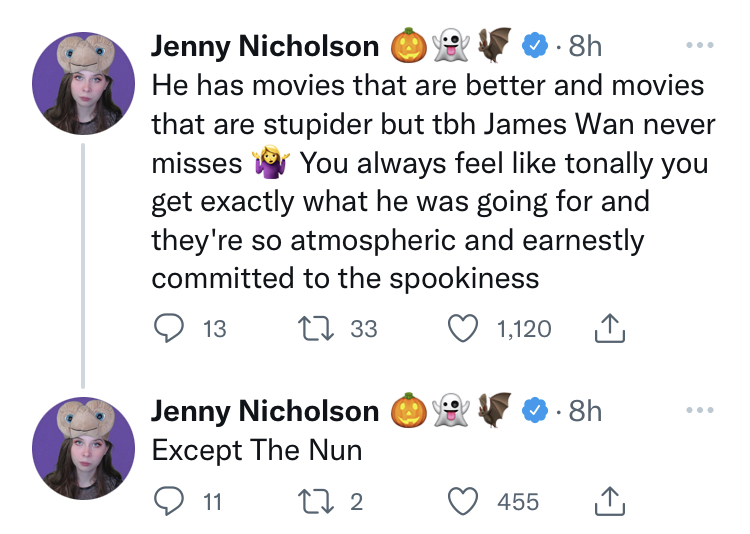Open the James Wan tweet text

point(430,180)
